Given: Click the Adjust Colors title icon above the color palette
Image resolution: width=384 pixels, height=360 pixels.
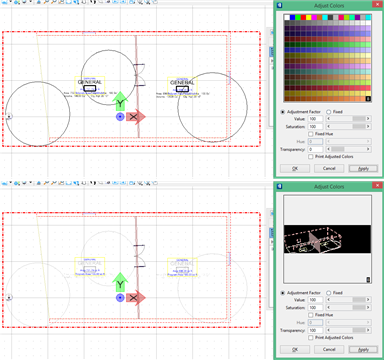Looking at the screenshot, I should pyautogui.click(x=280, y=5).
